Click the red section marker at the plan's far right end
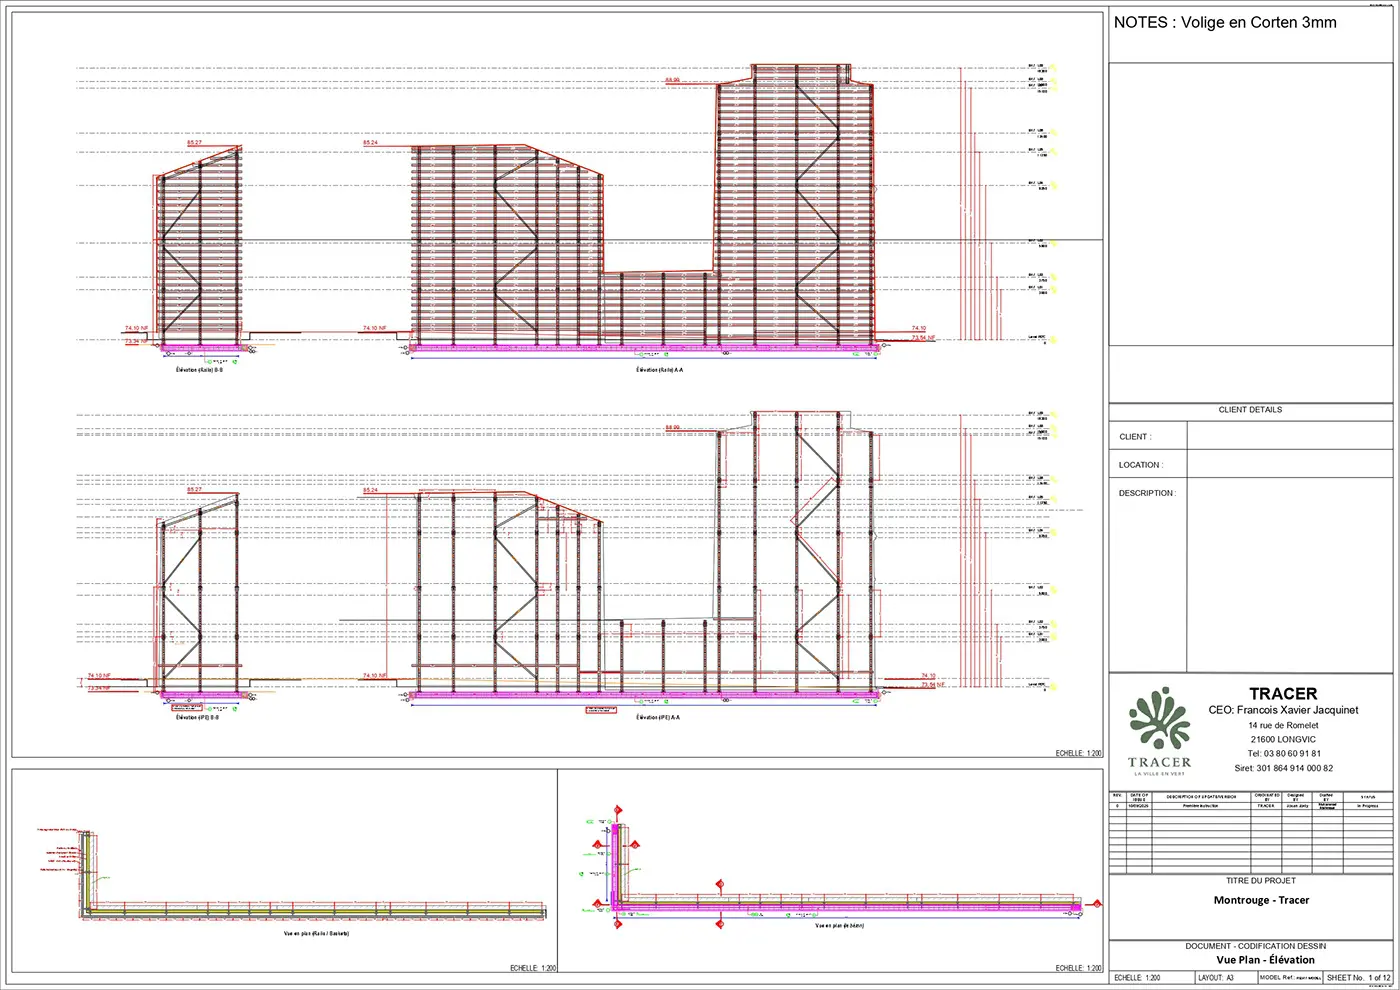 click(1097, 905)
